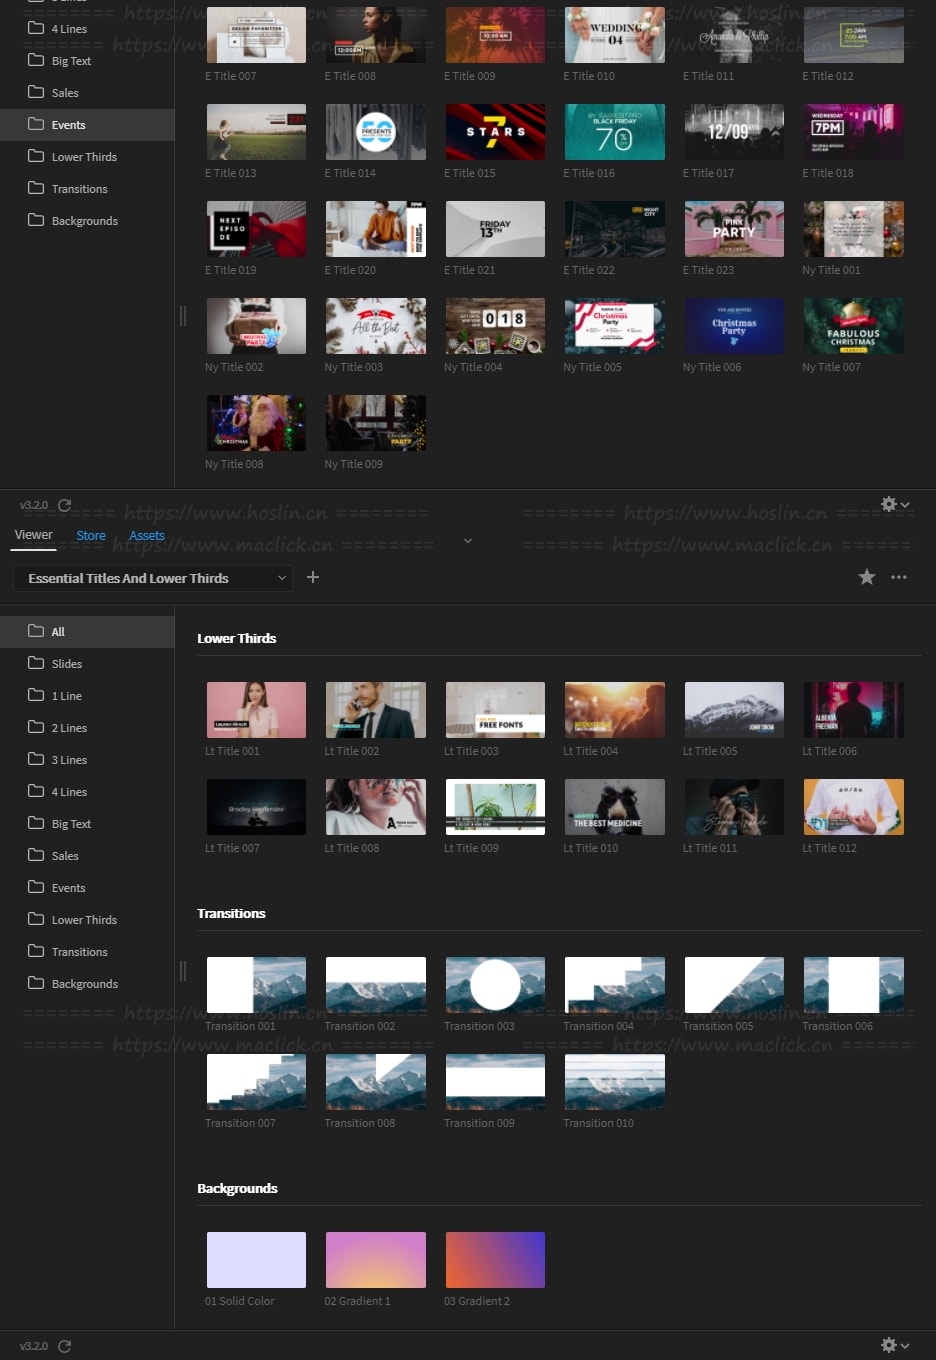Select the Ny Title 006 Christmas Party thumbnail
This screenshot has height=1360, width=936.
(734, 326)
